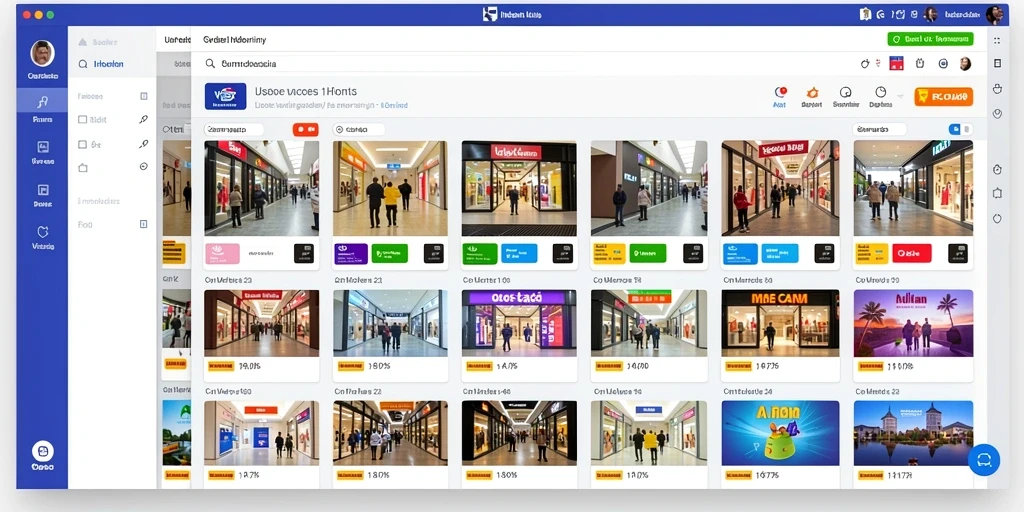Click the pink tag swatch under the first thumbnail
Screen dimensions: 1024x512
[223, 253]
